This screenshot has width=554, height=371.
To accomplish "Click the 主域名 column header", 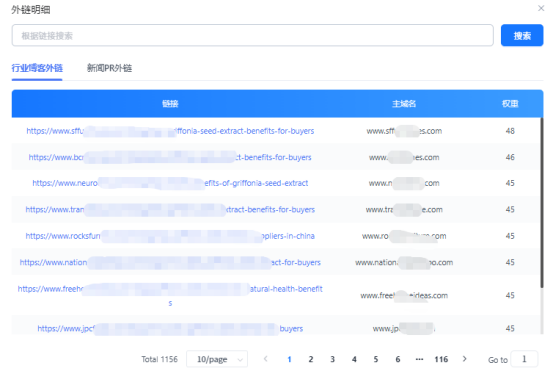I will point(404,104).
